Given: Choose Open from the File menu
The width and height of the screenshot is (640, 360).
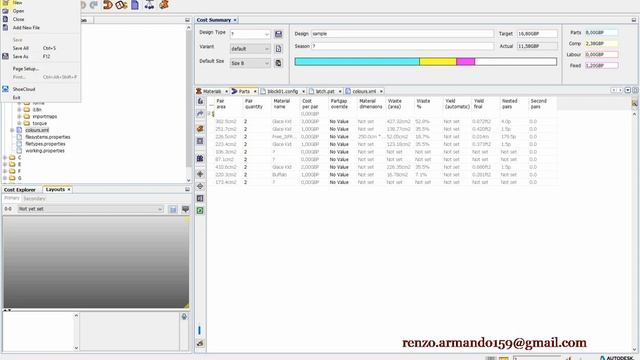Looking at the screenshot, I should (x=18, y=11).
